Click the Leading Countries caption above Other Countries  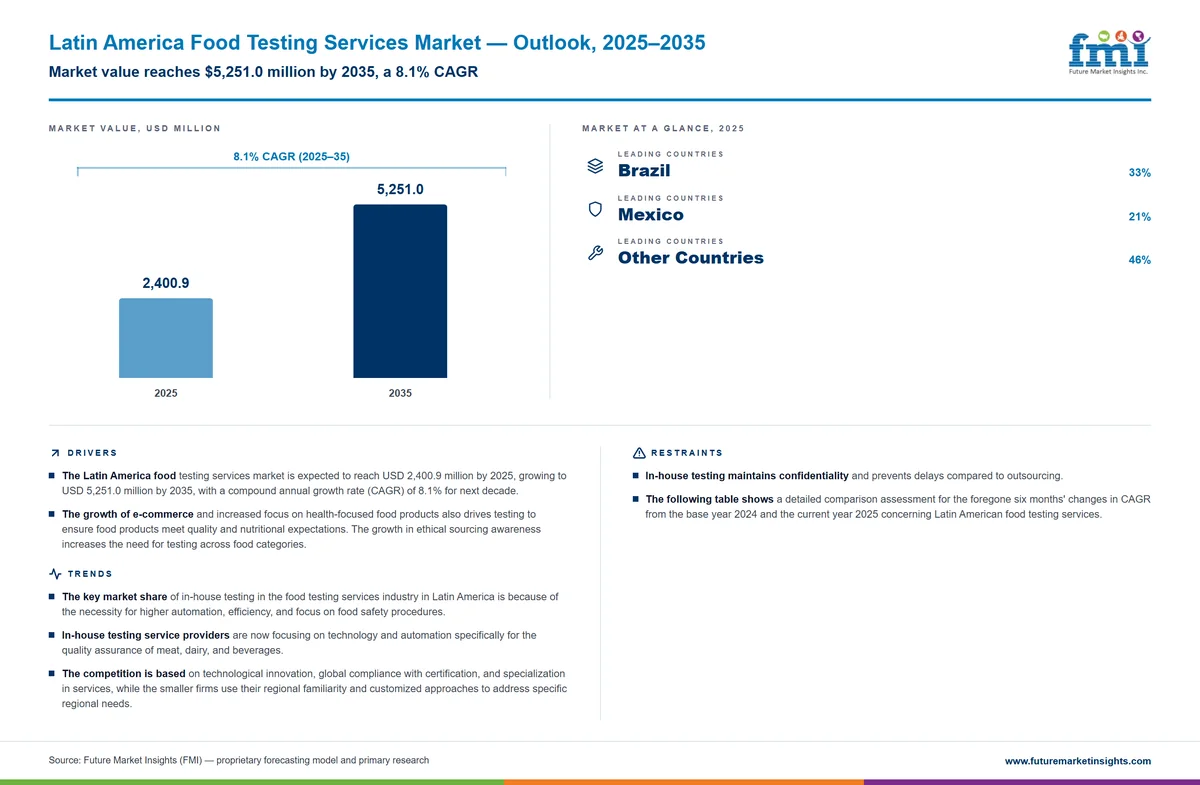(671, 241)
